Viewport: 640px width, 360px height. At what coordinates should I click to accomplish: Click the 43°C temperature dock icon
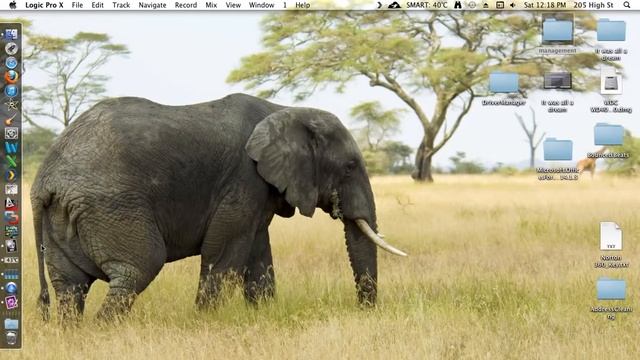11,260
